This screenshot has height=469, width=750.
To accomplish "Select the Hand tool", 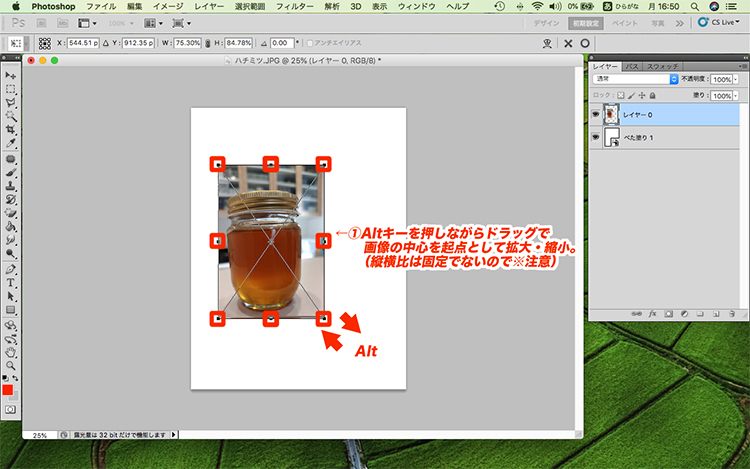I will pos(11,352).
